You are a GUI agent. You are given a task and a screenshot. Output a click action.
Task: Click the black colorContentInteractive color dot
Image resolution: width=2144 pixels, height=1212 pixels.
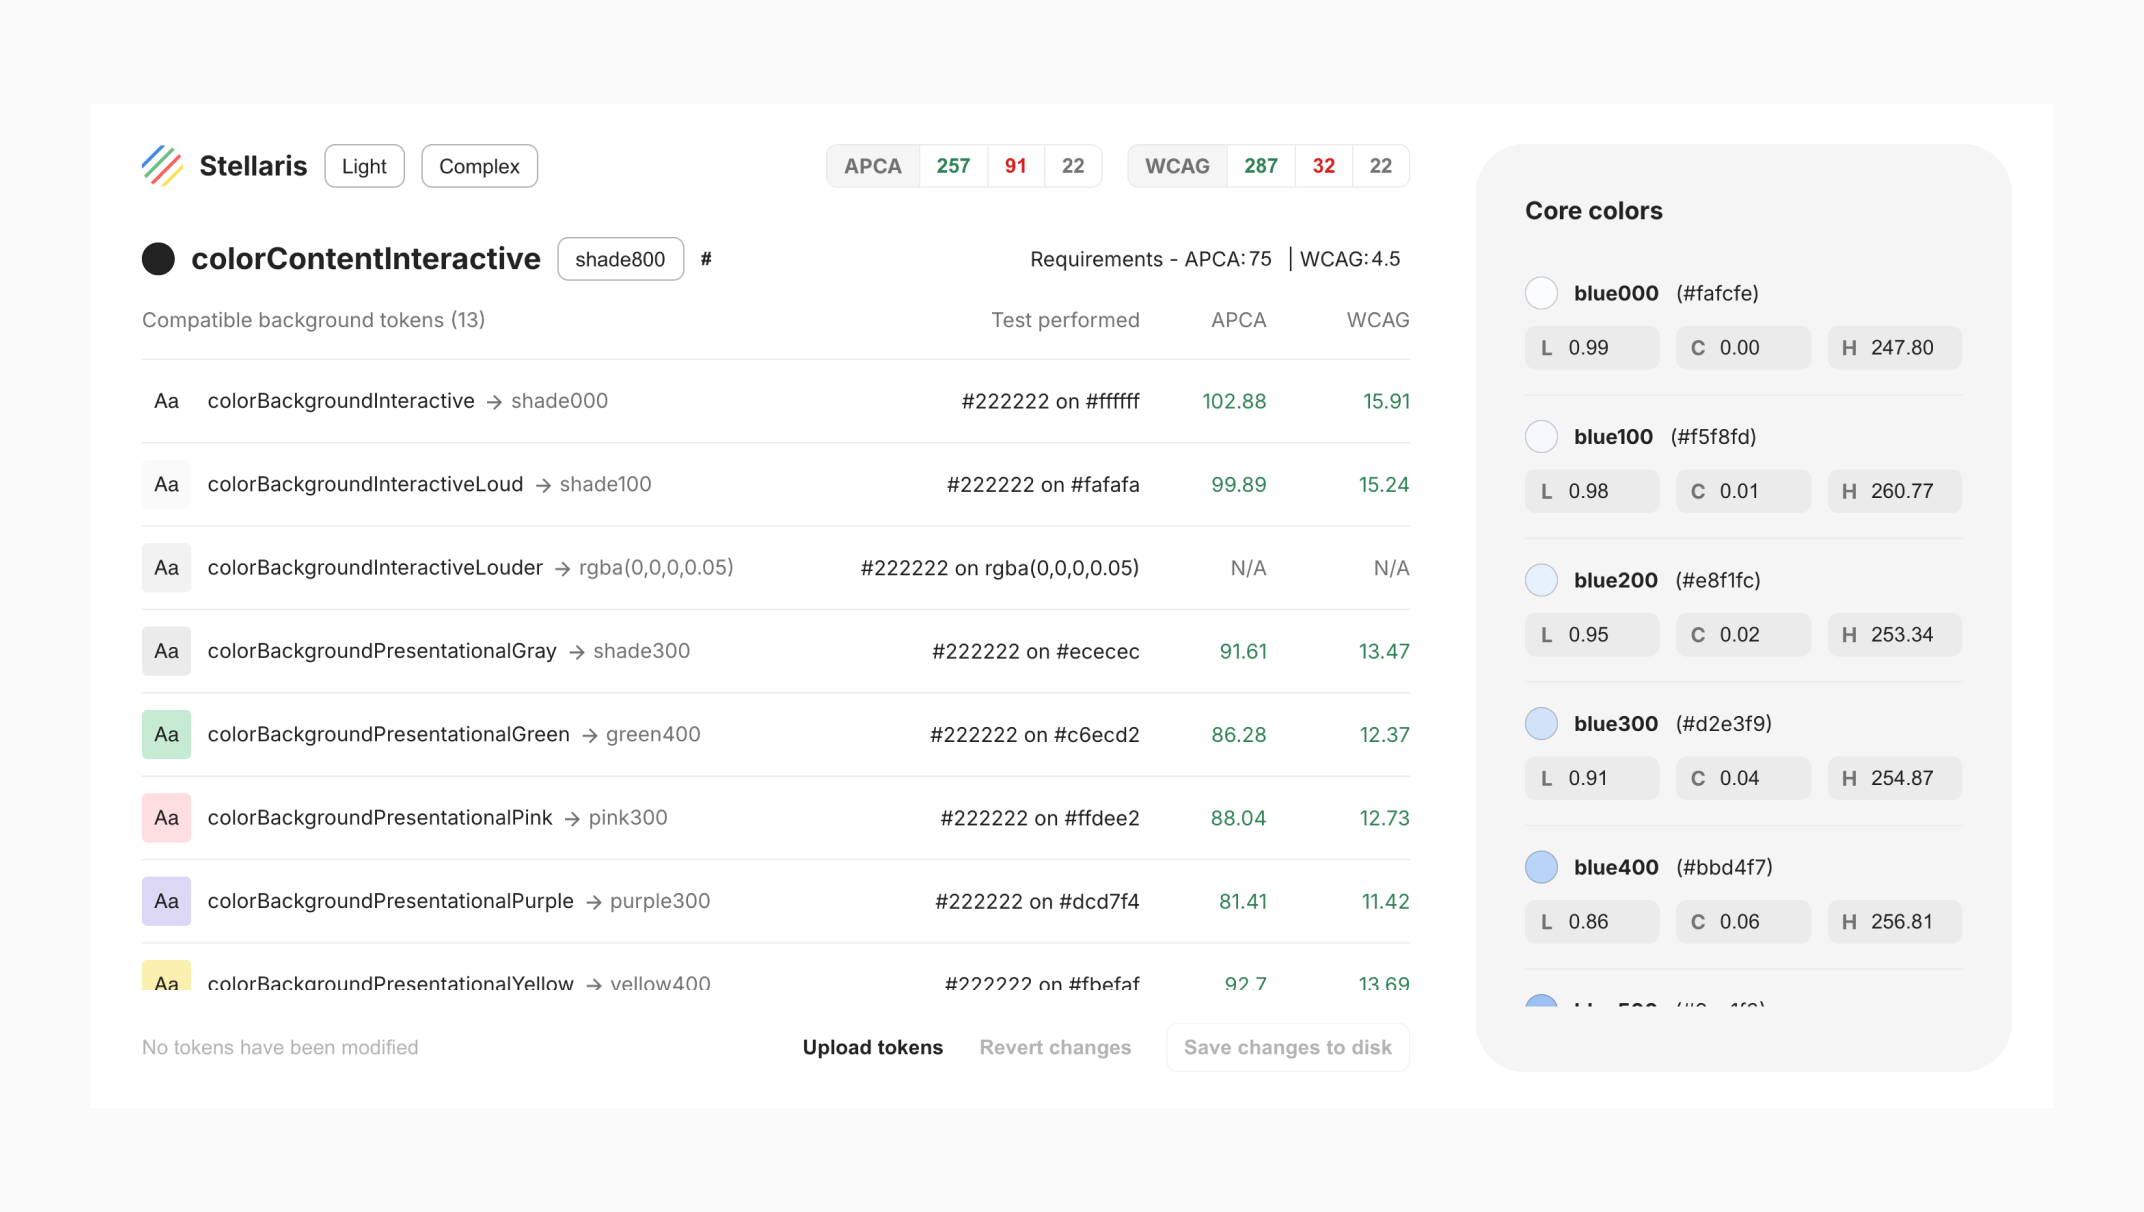tap(158, 259)
